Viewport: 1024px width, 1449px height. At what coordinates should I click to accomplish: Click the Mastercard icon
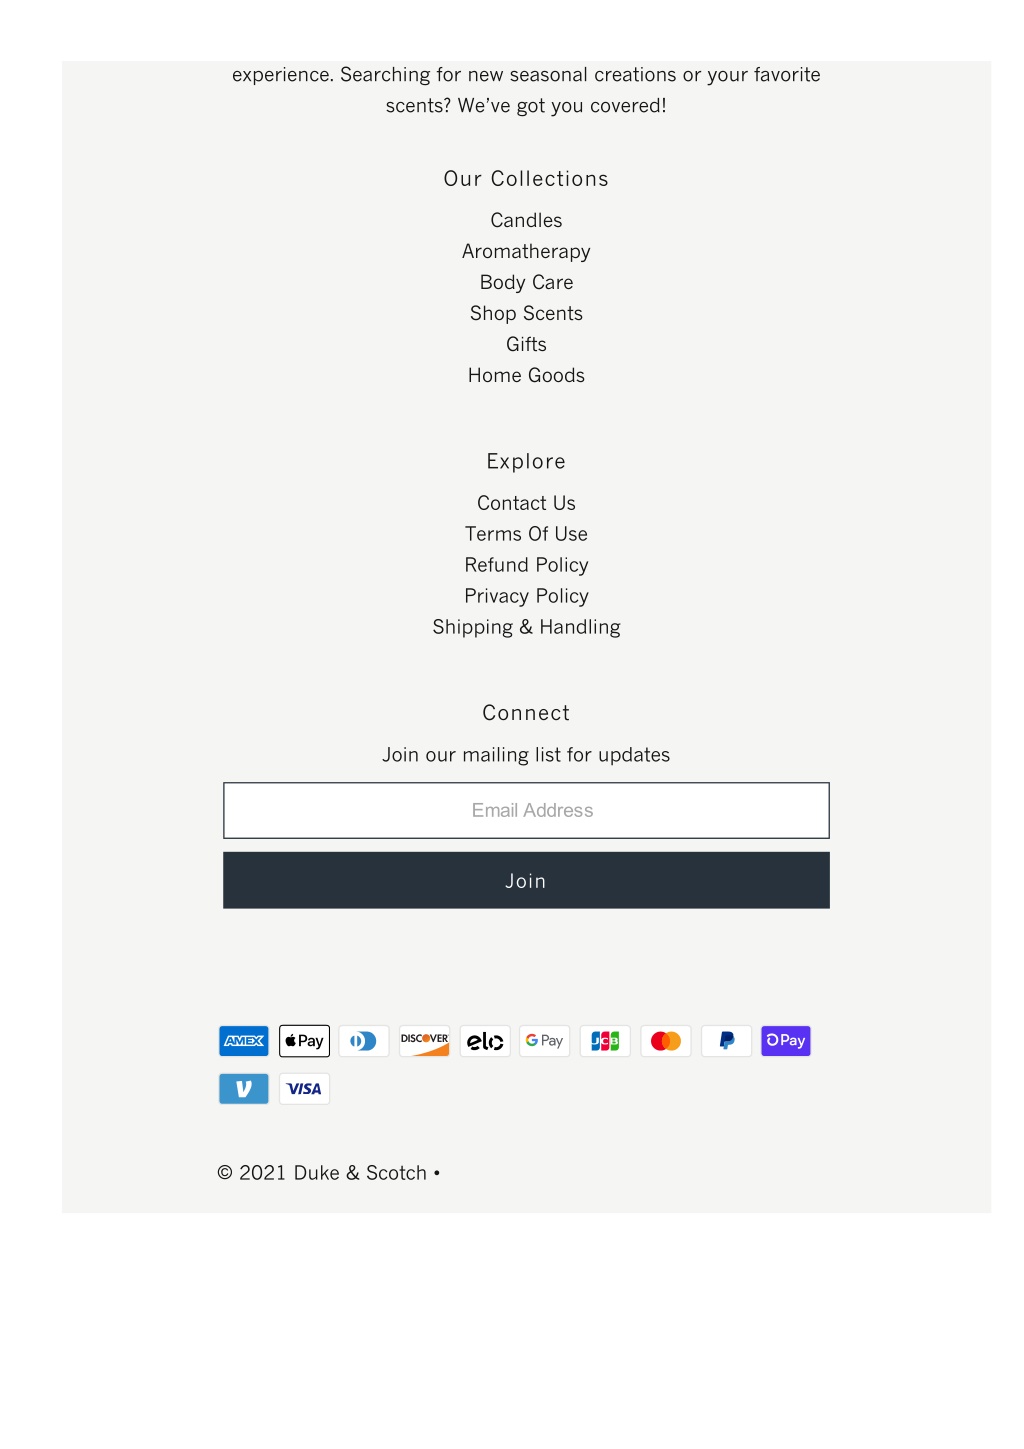(666, 1041)
